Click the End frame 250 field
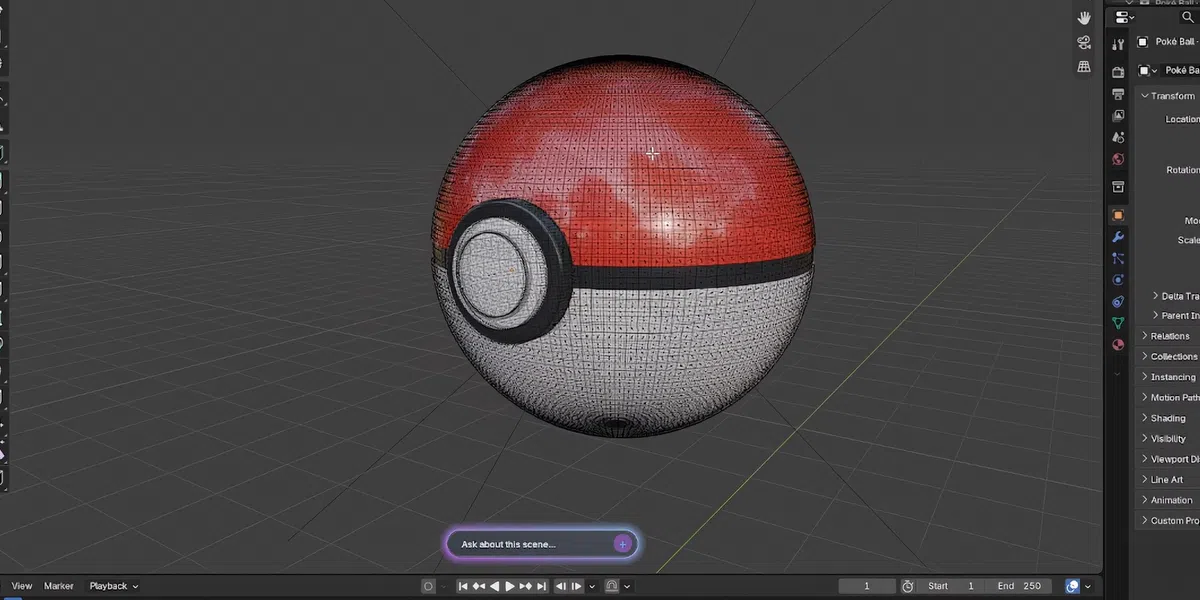1200x600 pixels. click(x=1018, y=586)
